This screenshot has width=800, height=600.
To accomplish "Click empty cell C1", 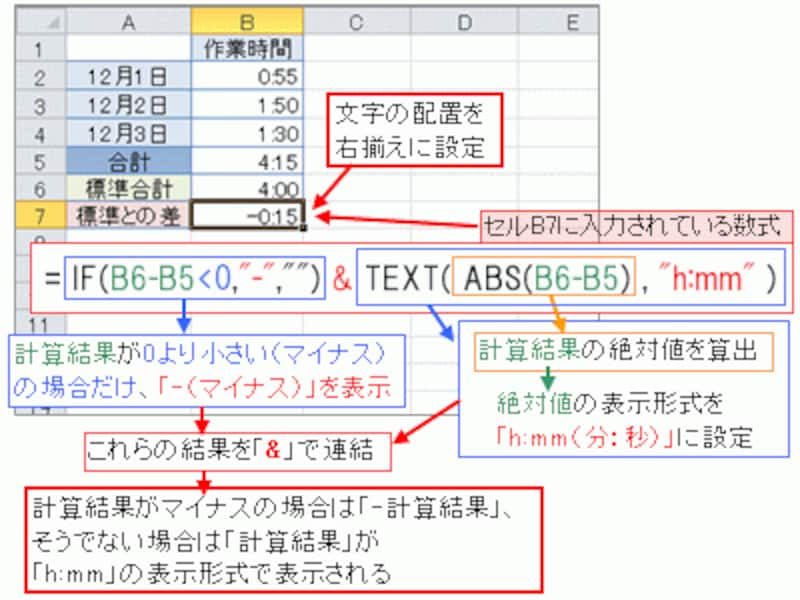I will pyautogui.click(x=357, y=49).
